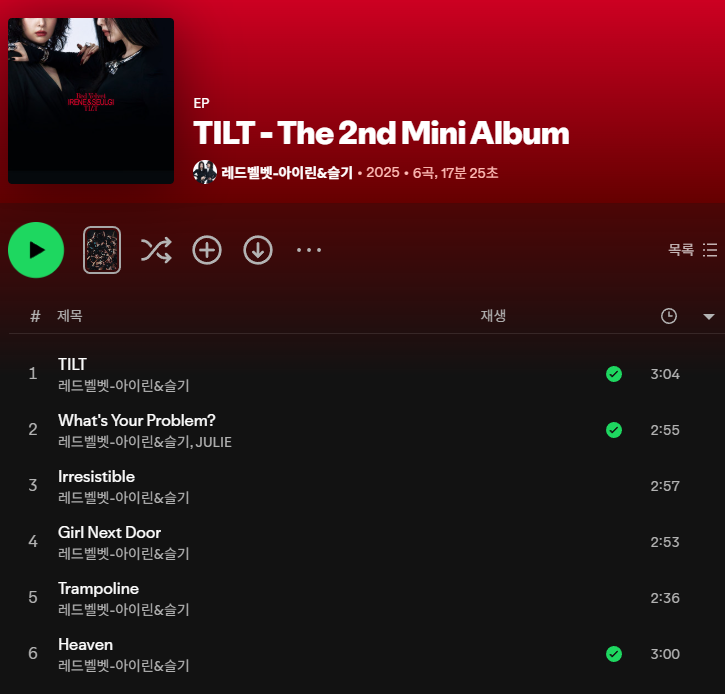Open the 목록 view mode dropdown
Image resolution: width=725 pixels, height=694 pixels.
(693, 250)
